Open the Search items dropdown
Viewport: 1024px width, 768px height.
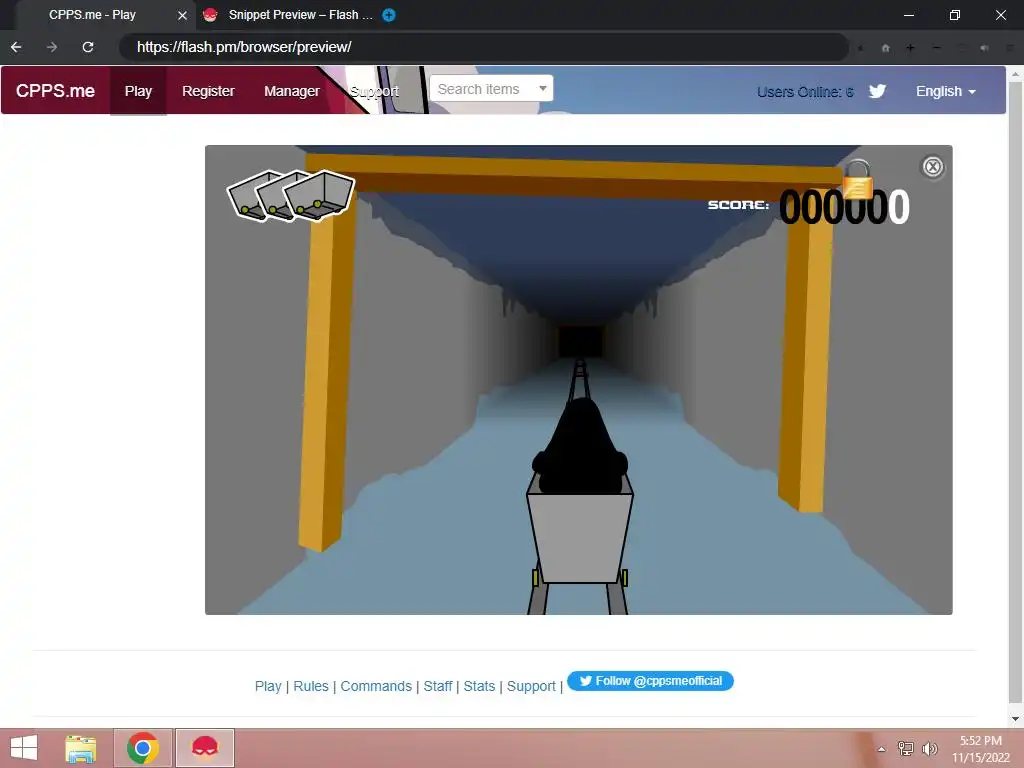(491, 89)
